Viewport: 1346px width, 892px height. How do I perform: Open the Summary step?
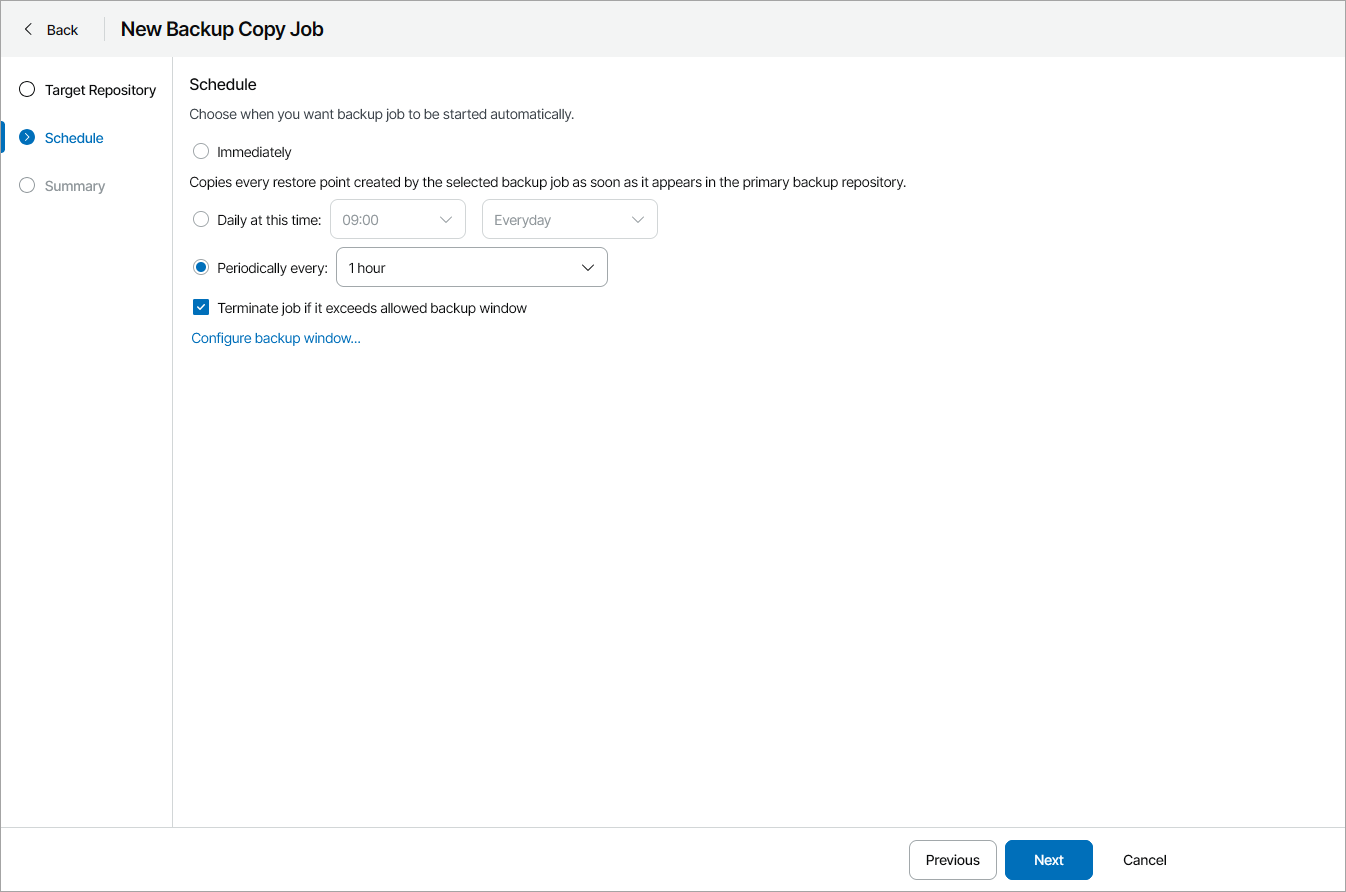pos(75,186)
